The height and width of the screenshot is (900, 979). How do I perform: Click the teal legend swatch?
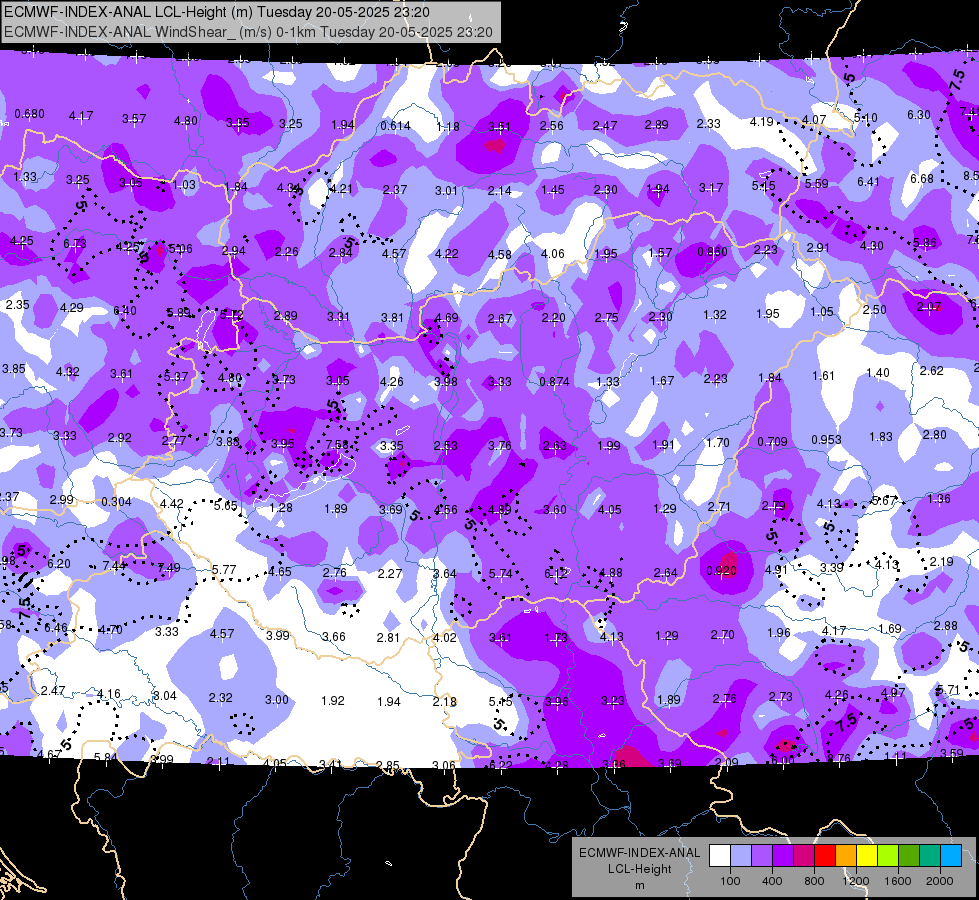point(930,855)
